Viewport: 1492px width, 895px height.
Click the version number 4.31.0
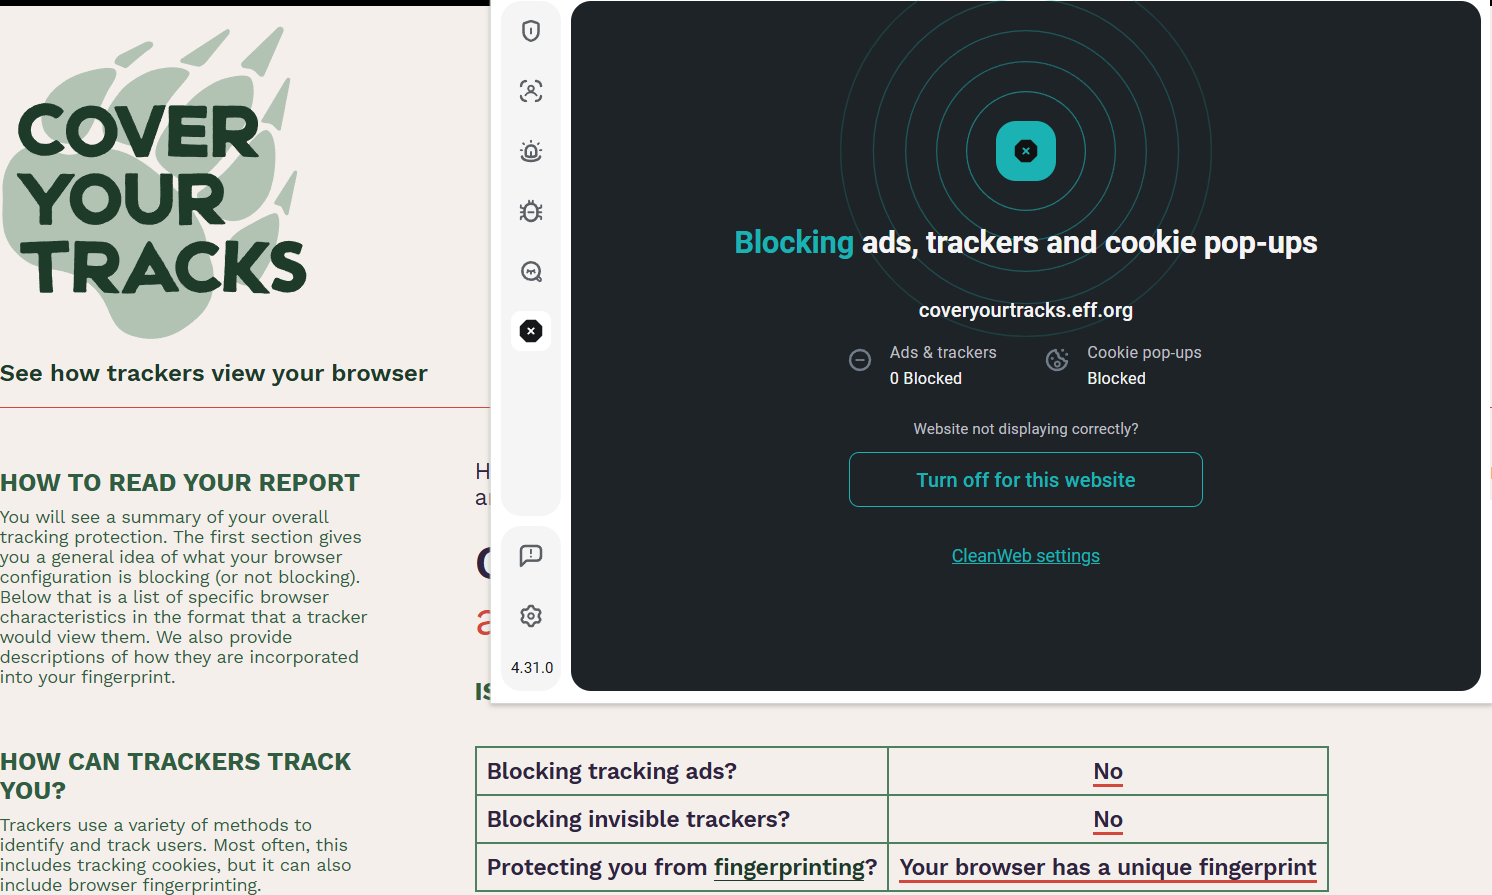click(x=532, y=668)
